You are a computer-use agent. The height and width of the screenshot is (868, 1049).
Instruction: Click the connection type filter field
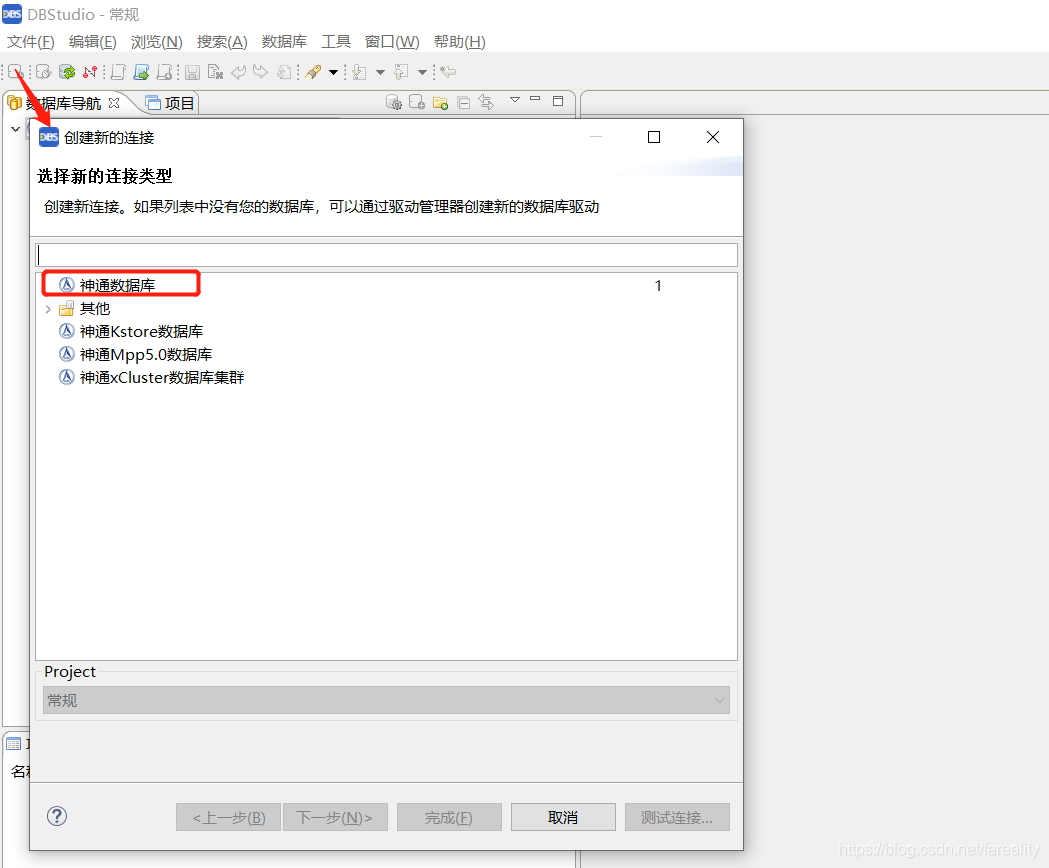387,255
